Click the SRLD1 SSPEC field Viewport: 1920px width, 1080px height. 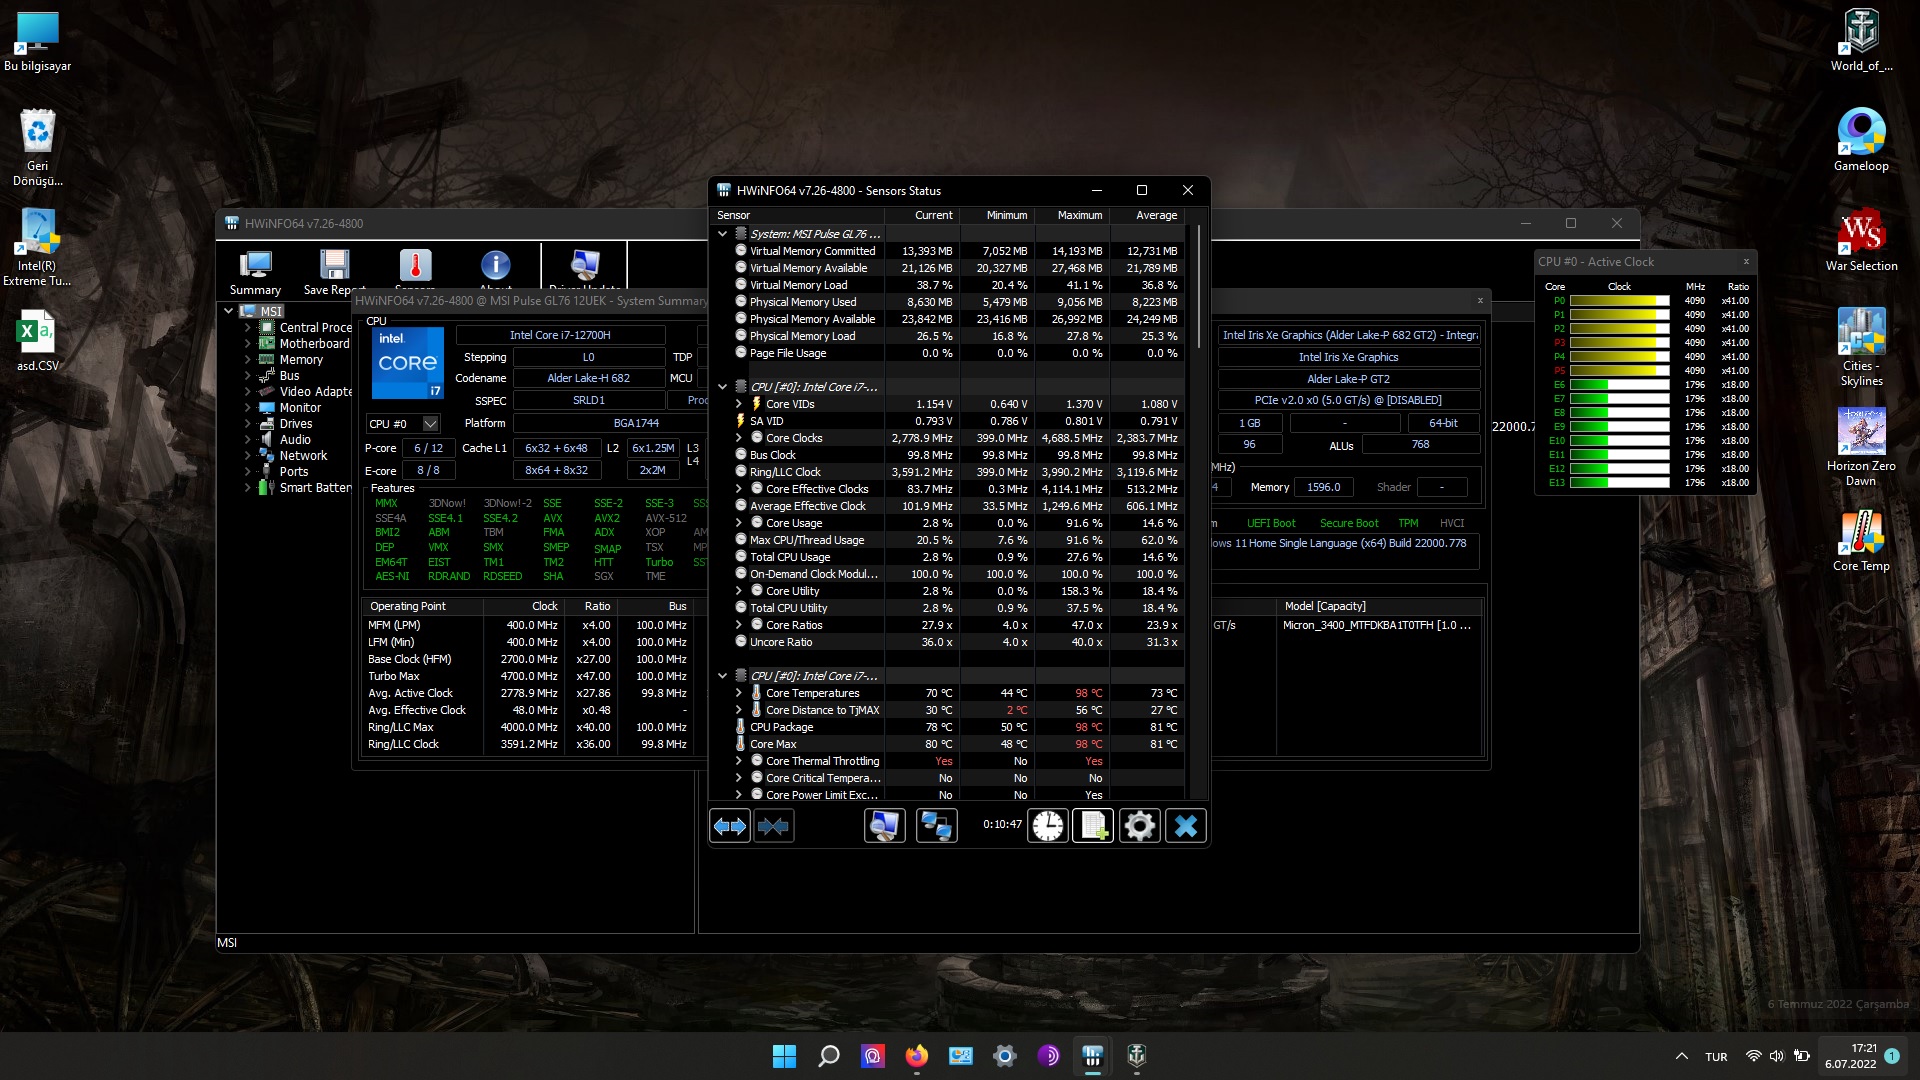pyautogui.click(x=588, y=400)
